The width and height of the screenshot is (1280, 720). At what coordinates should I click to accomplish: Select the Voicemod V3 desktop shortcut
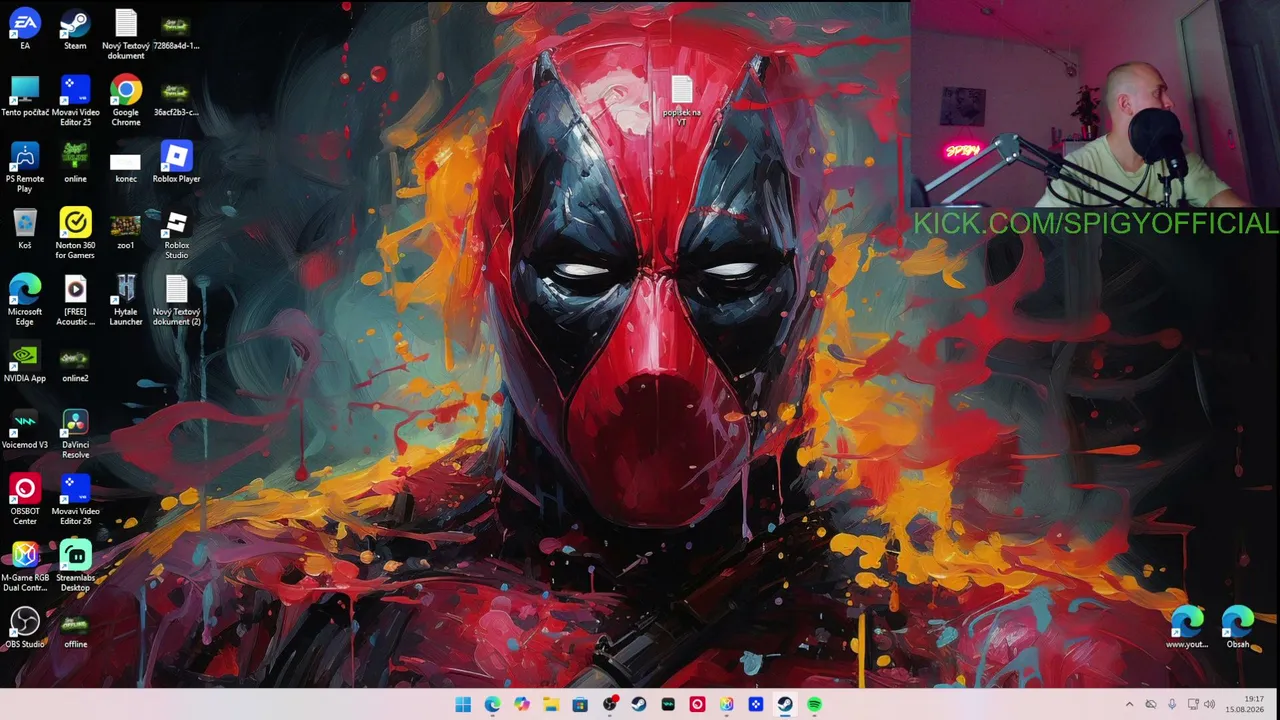coord(25,429)
